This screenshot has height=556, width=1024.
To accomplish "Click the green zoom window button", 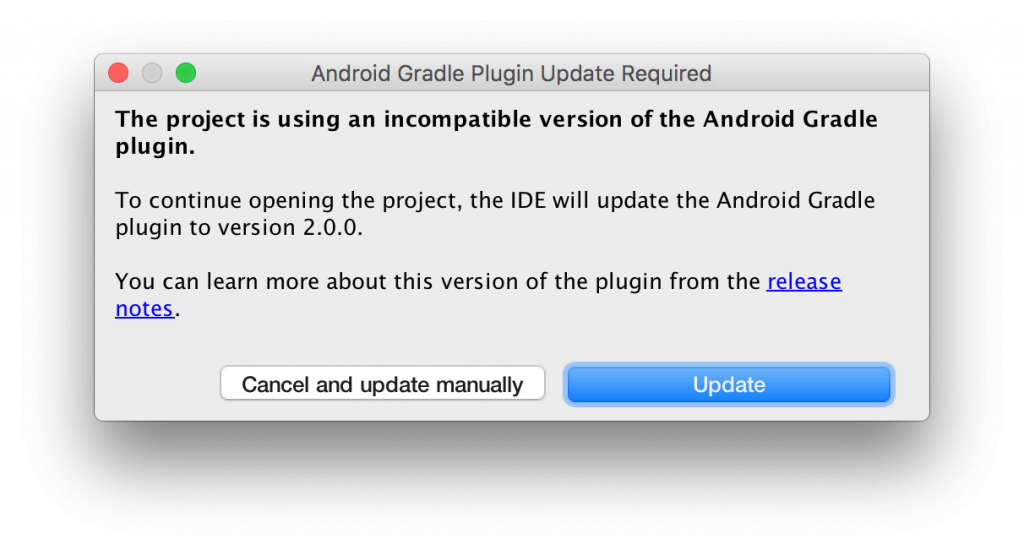I will (x=186, y=73).
